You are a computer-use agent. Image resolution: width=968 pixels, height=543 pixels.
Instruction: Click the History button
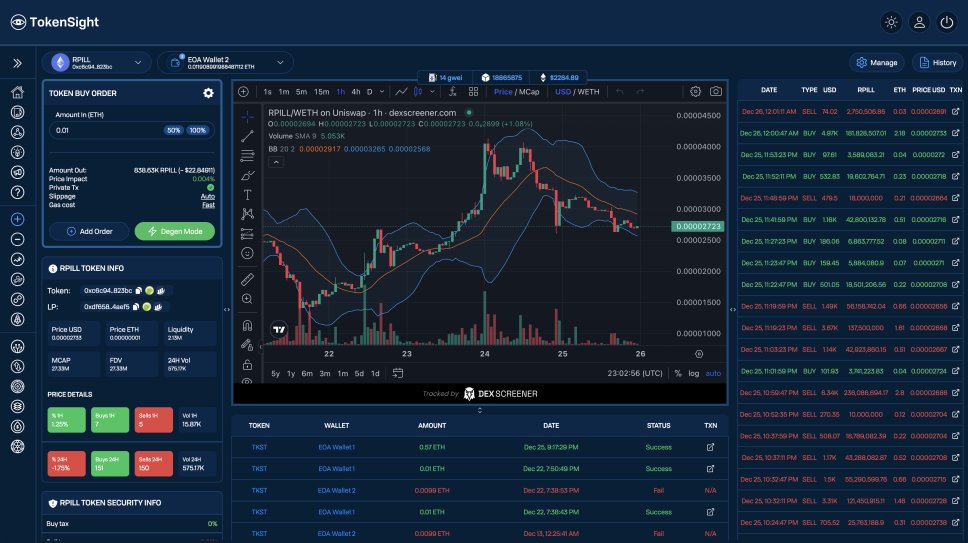(x=938, y=62)
